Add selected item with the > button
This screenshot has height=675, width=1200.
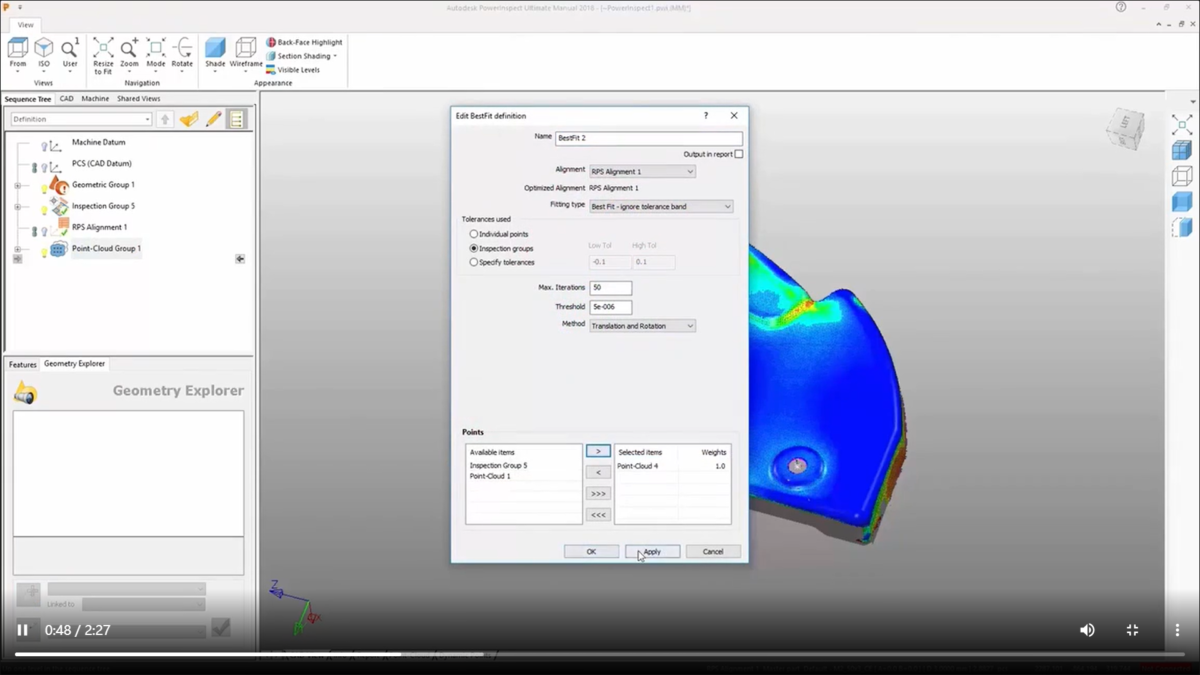click(x=598, y=452)
